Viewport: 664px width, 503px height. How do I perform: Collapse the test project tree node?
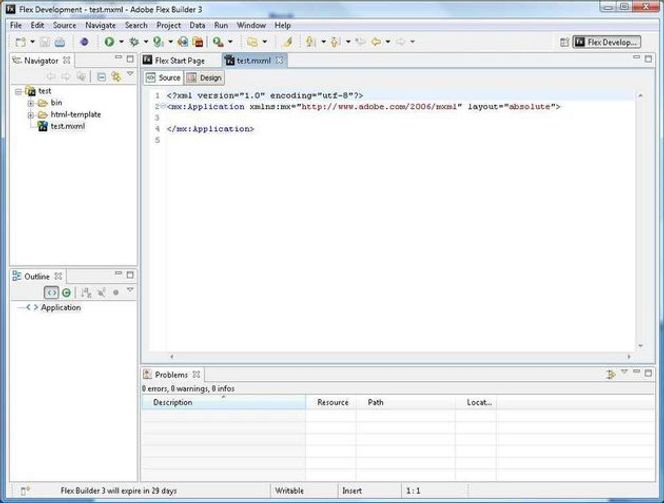18,91
